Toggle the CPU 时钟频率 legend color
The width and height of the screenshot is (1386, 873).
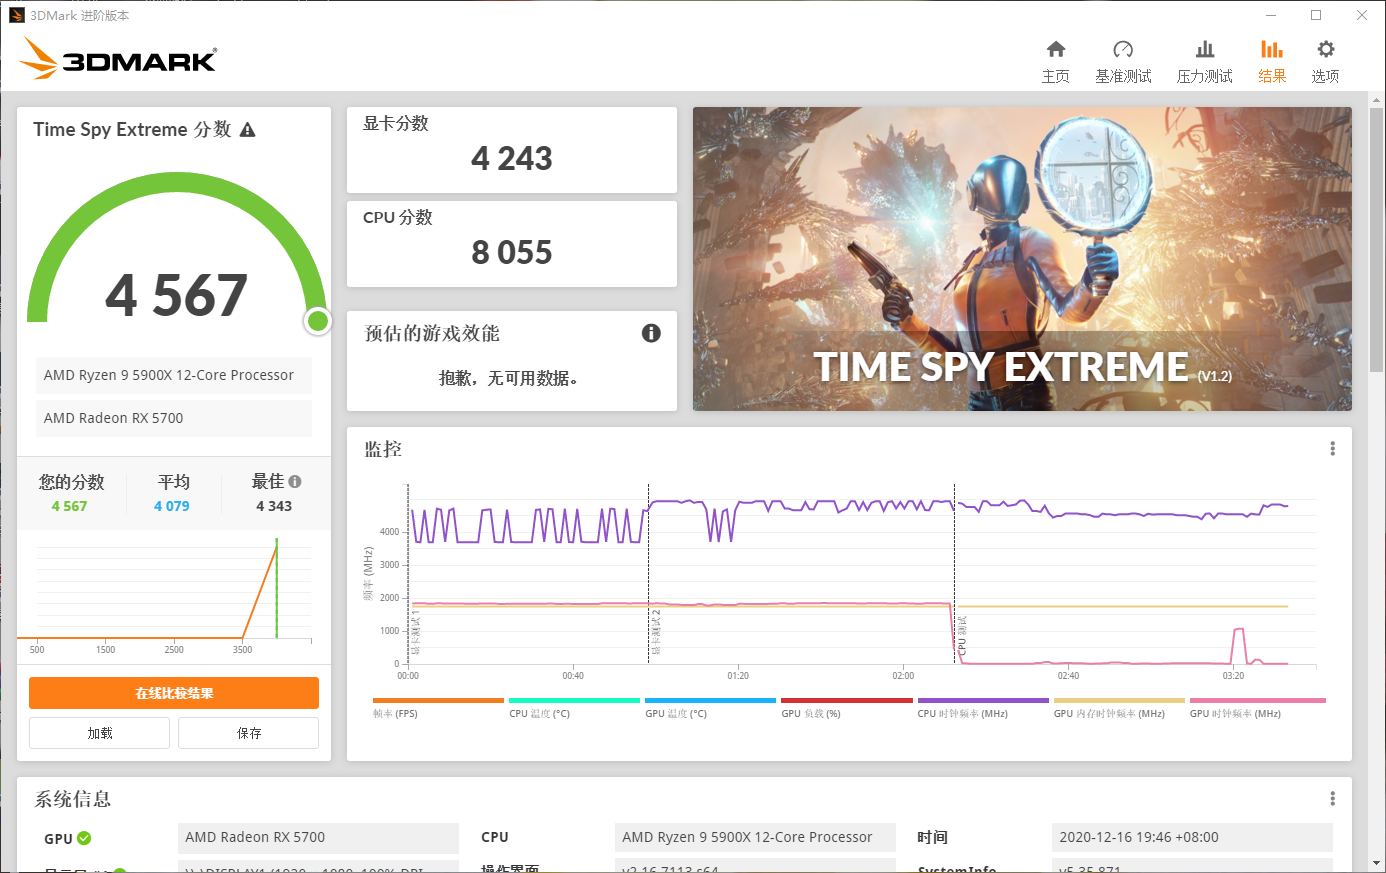tap(983, 701)
